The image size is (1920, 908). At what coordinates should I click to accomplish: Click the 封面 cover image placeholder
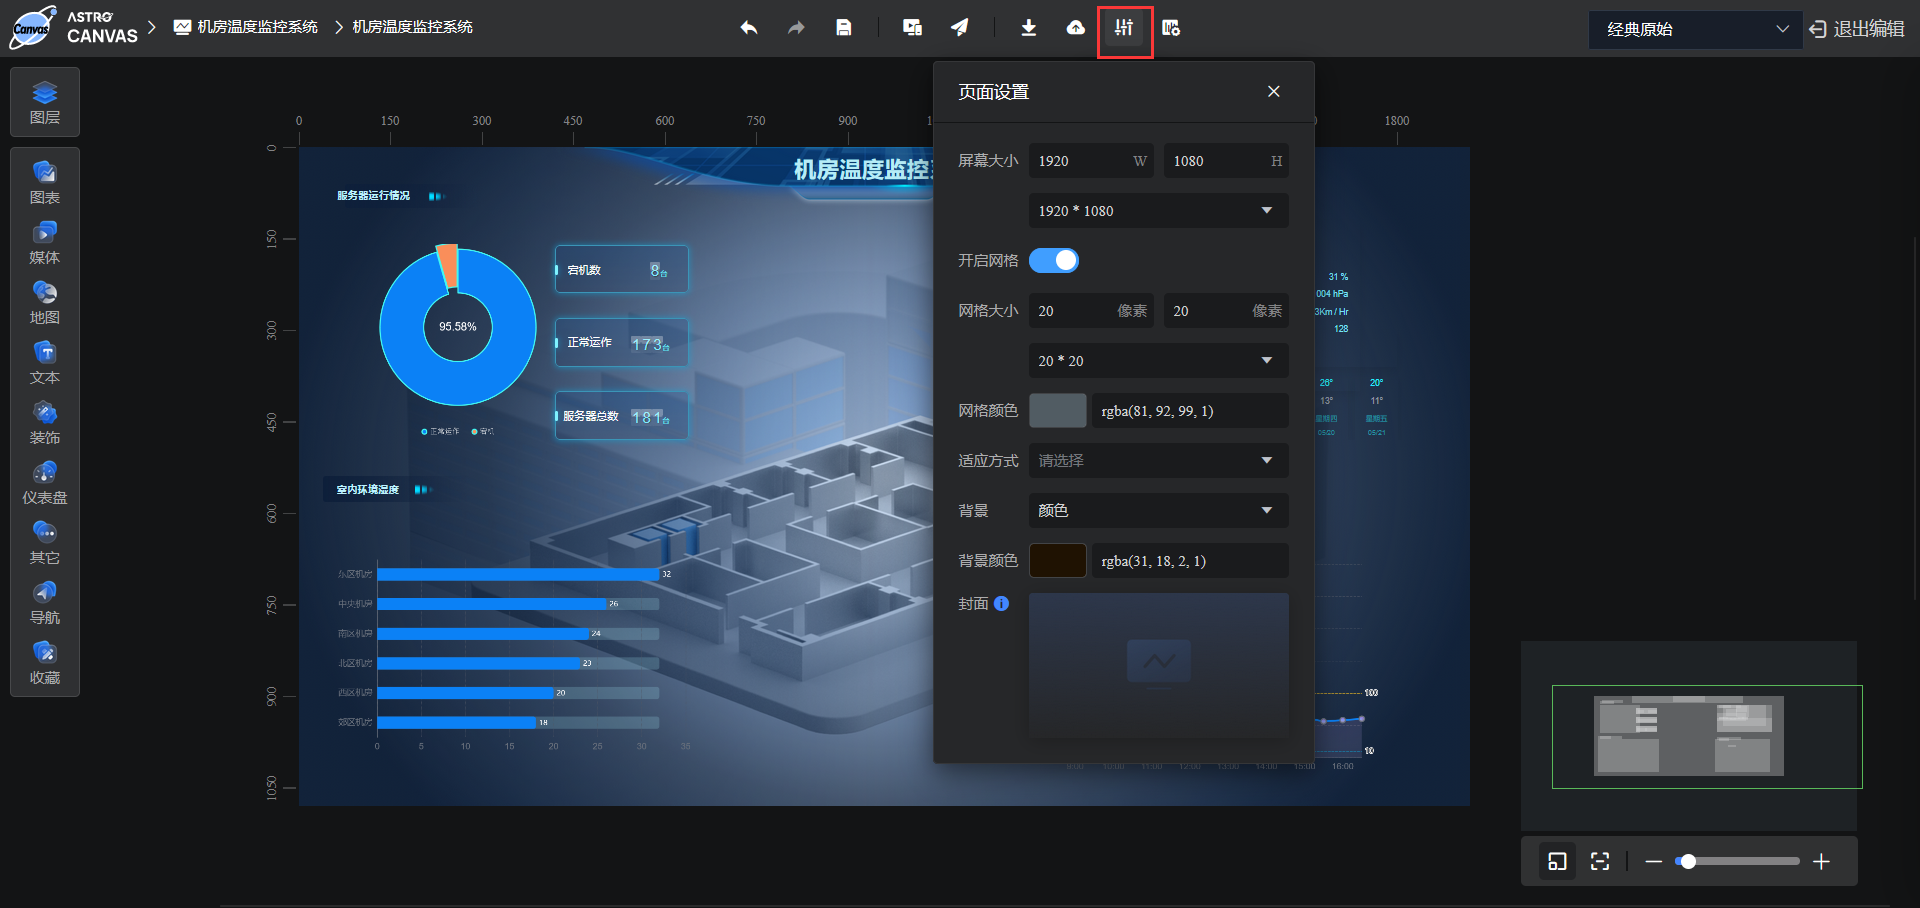click(x=1158, y=665)
